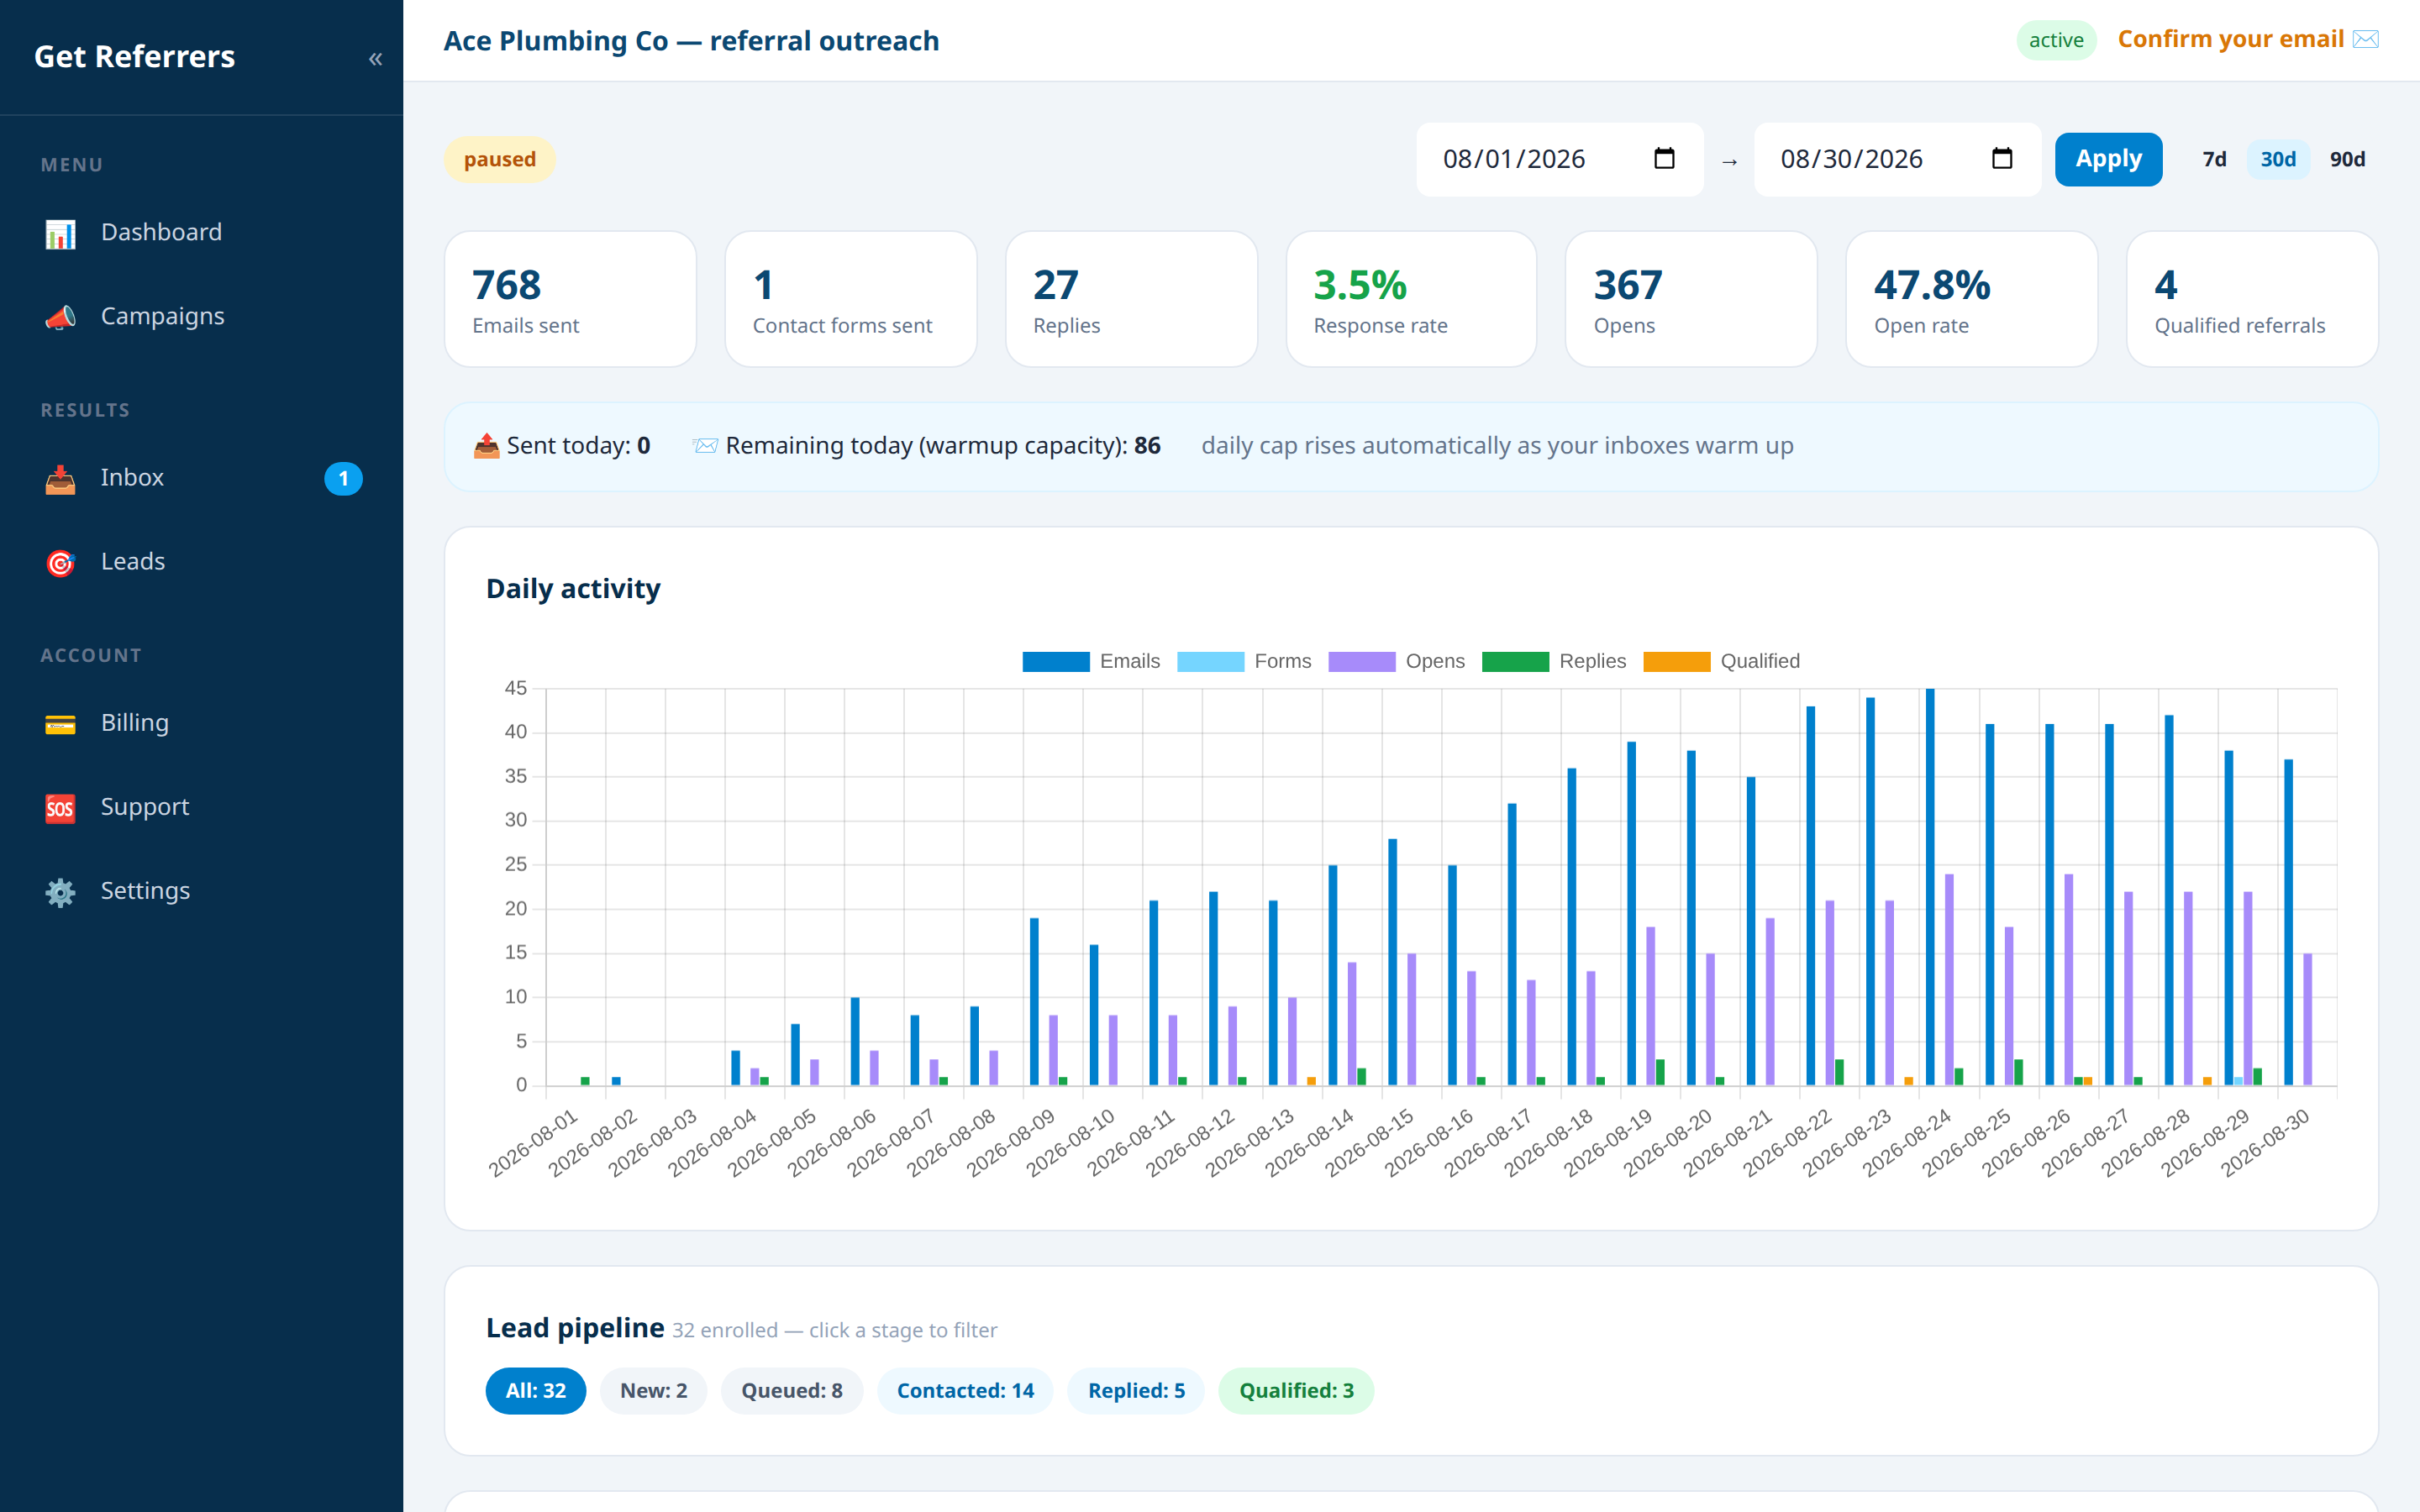The image size is (2420, 1512).
Task: Click the Campaigns megaphone icon
Action: tap(60, 318)
